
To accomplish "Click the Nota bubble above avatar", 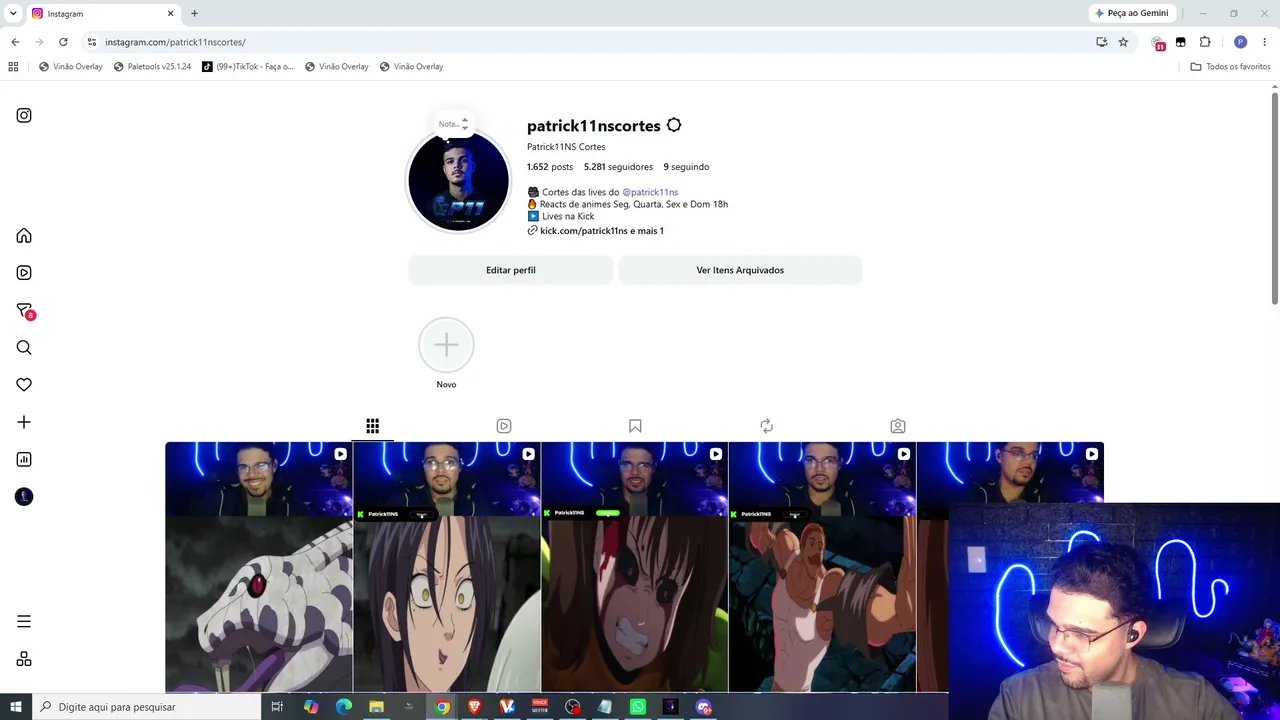I will 453,124.
